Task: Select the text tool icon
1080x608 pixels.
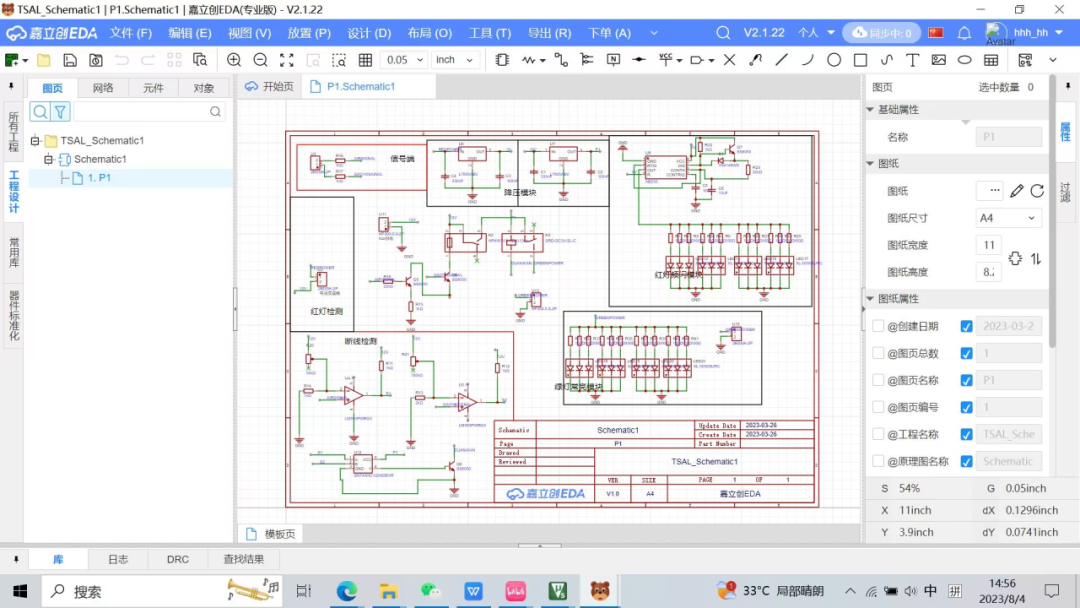Action: point(912,60)
